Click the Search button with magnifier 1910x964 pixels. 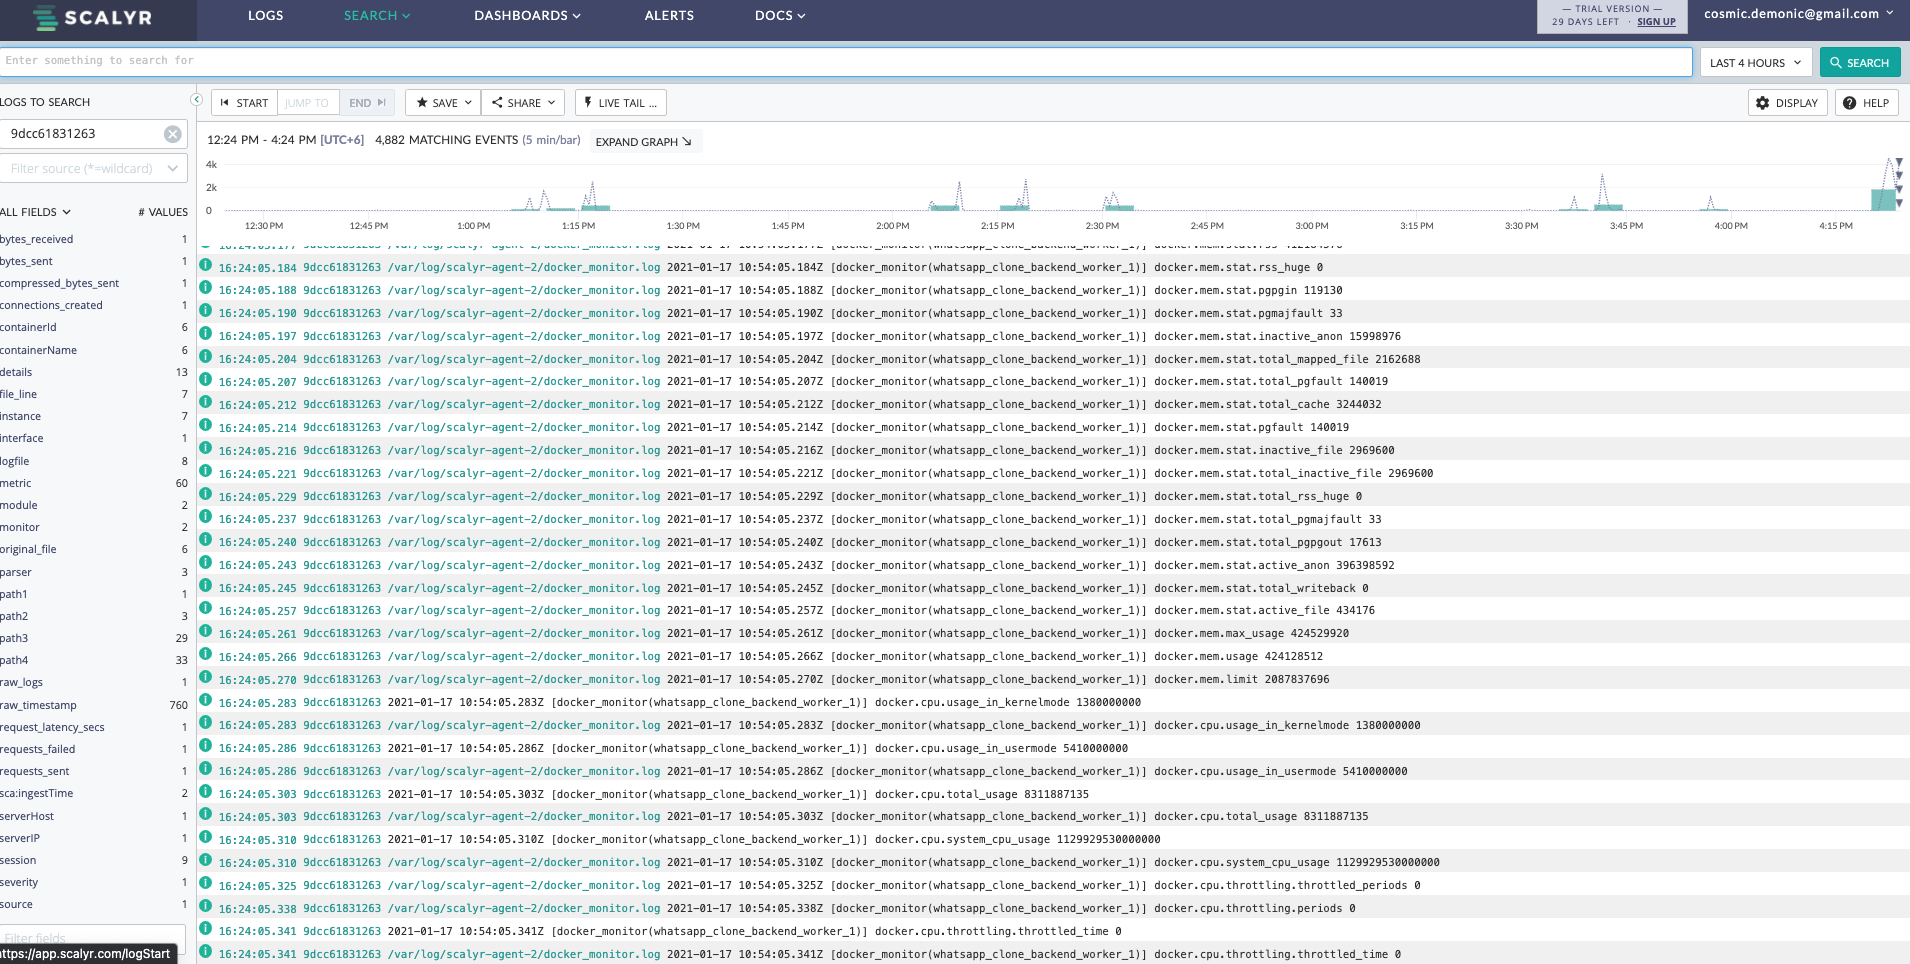(1860, 62)
